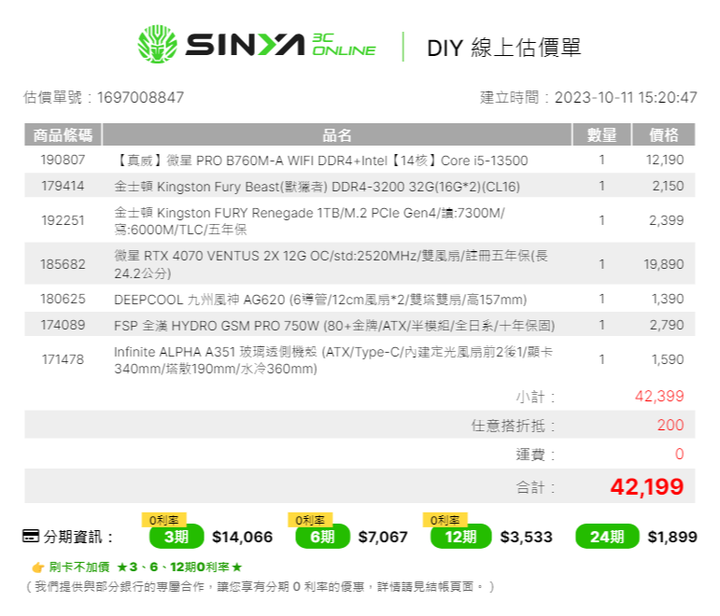Click the 0利率 tag above 3期
This screenshot has width=720, height=616.
[164, 520]
